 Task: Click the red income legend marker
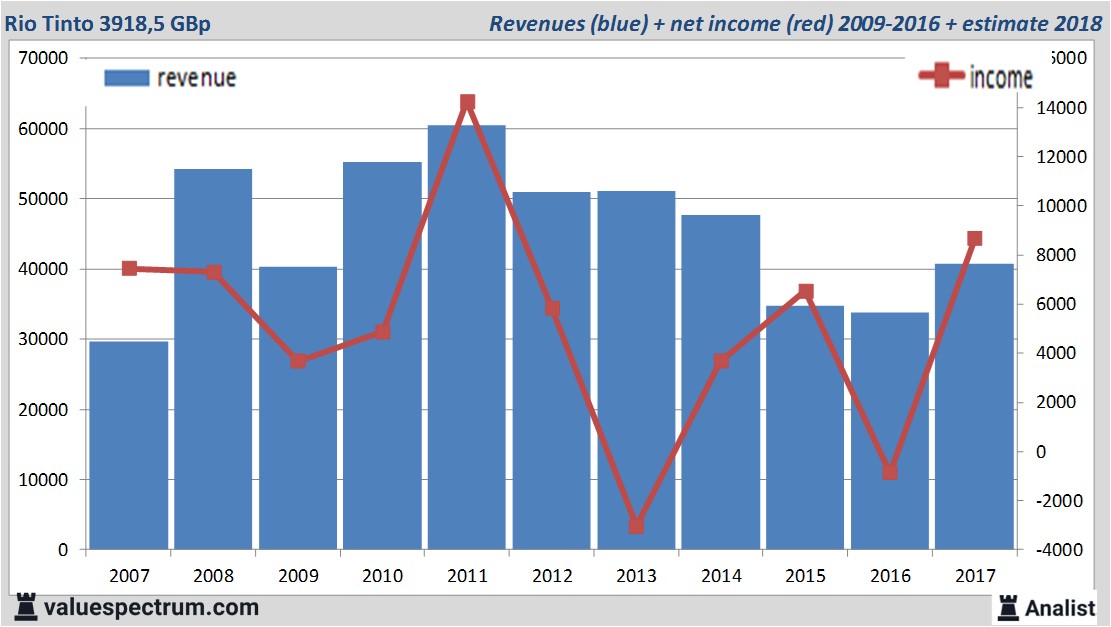(x=941, y=75)
